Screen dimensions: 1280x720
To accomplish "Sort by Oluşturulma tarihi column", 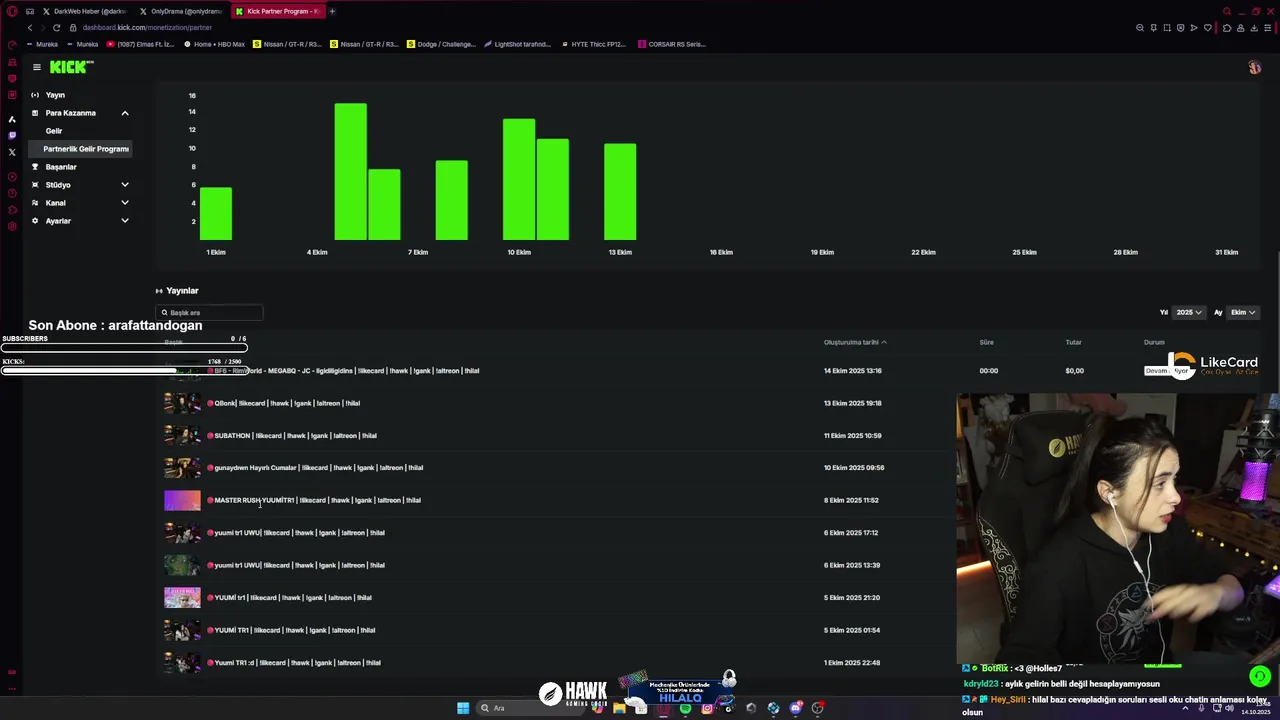I will point(855,342).
